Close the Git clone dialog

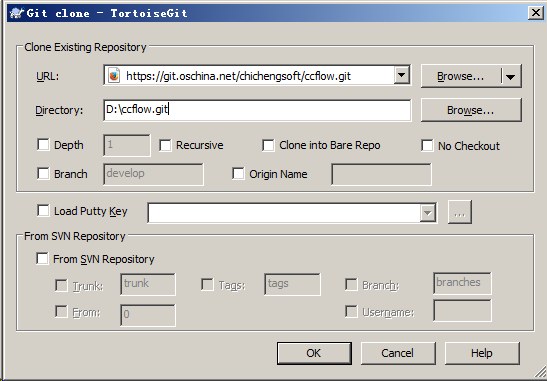(535, 13)
